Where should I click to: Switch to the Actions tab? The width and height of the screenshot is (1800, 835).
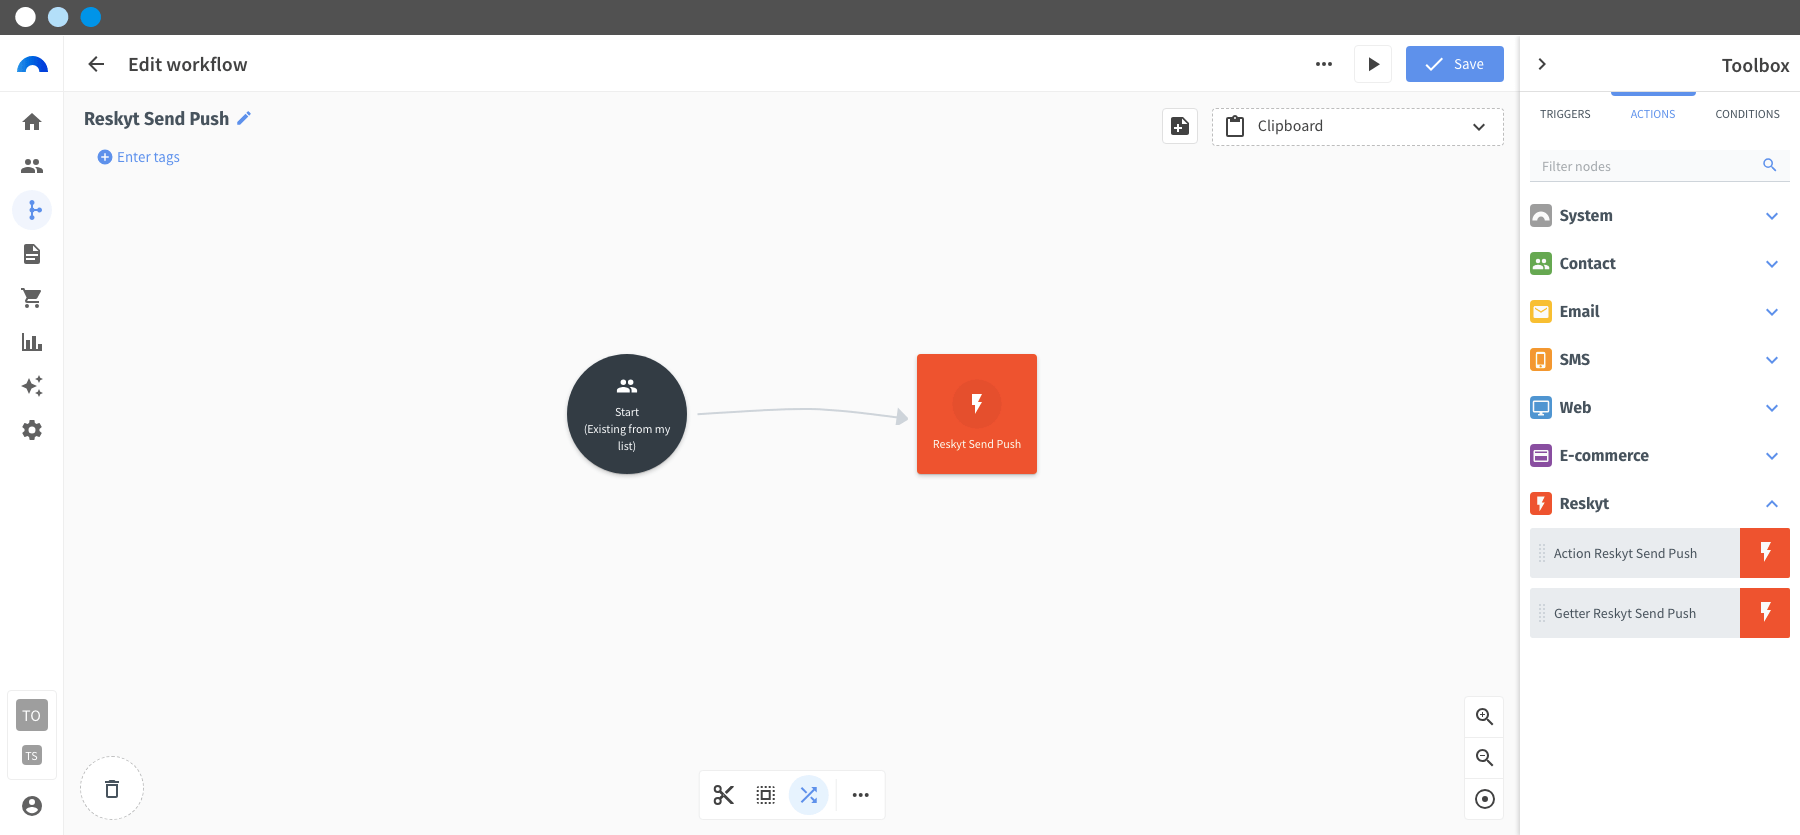tap(1653, 114)
